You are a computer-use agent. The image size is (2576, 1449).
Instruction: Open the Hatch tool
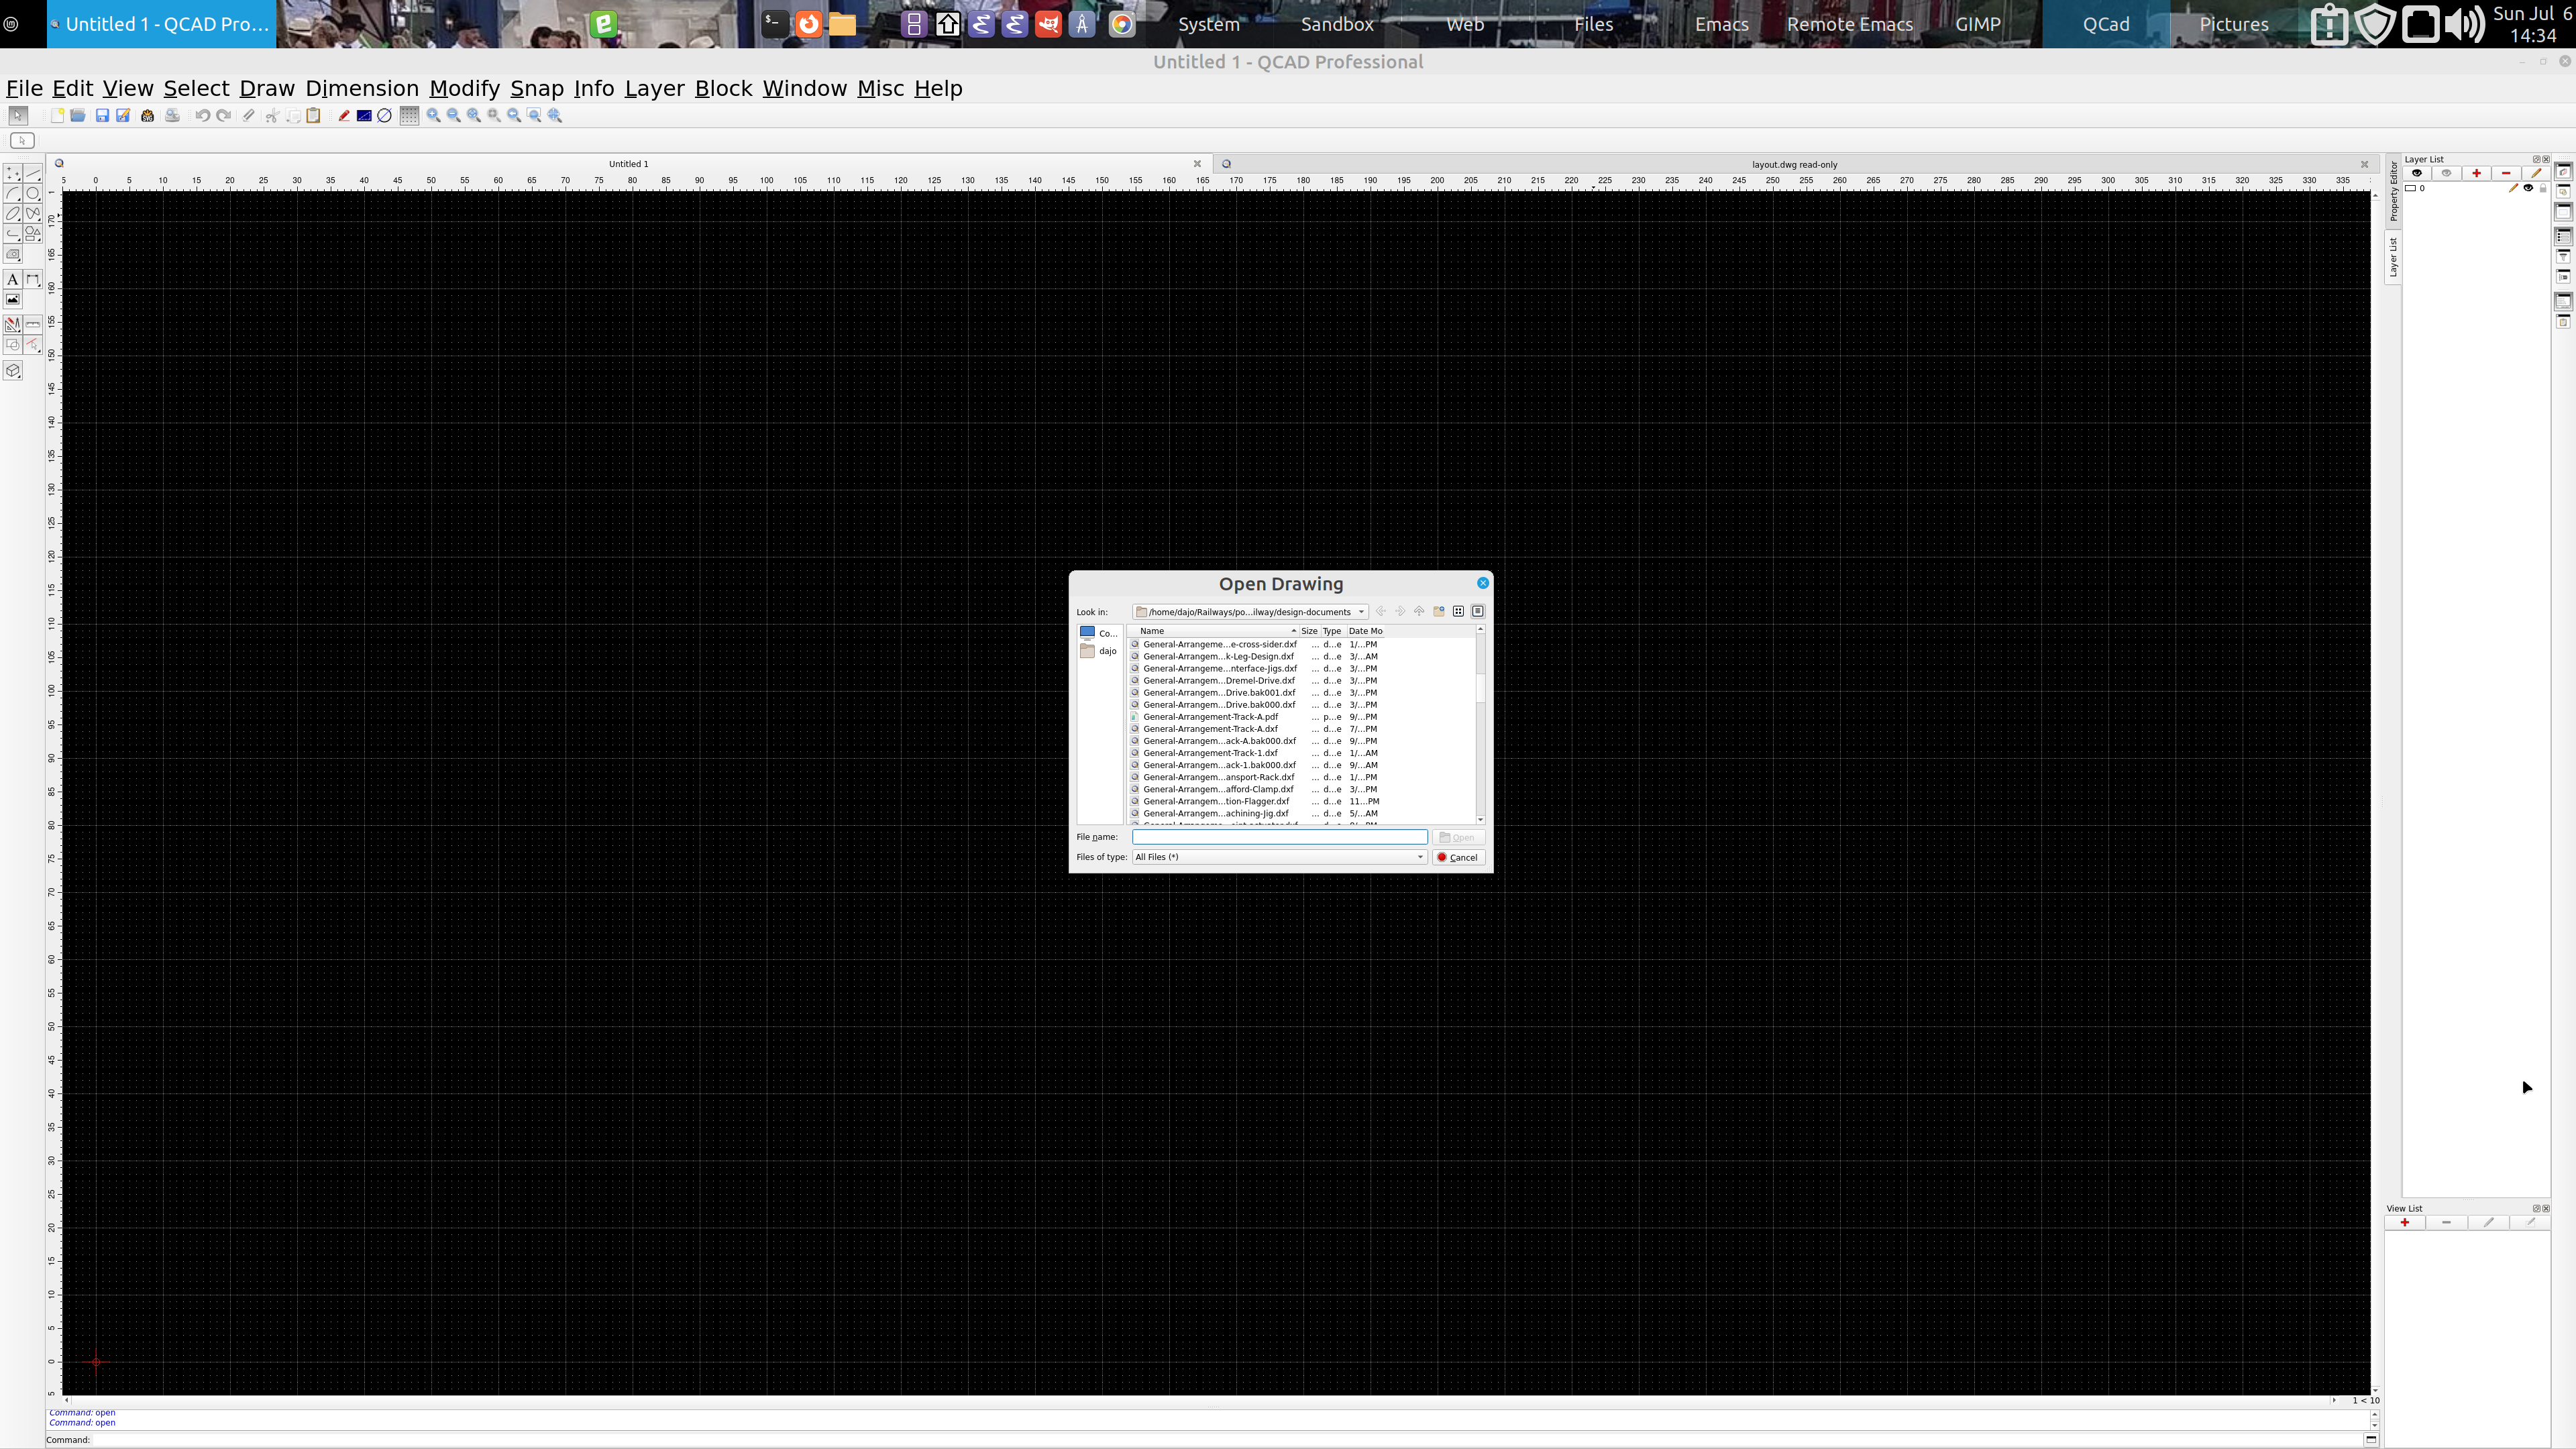click(13, 253)
